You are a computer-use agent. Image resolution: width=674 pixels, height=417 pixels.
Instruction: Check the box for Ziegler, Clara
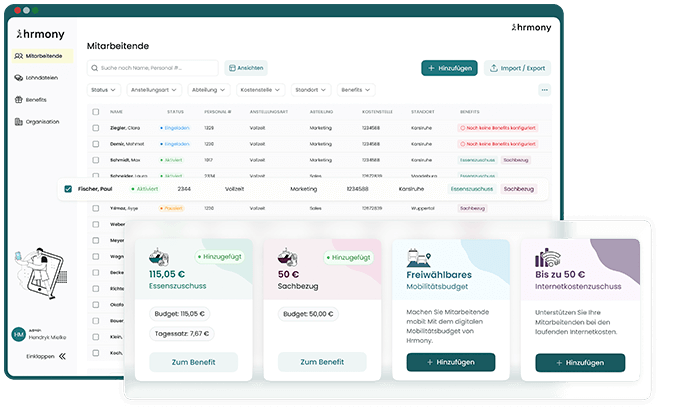tap(95, 128)
